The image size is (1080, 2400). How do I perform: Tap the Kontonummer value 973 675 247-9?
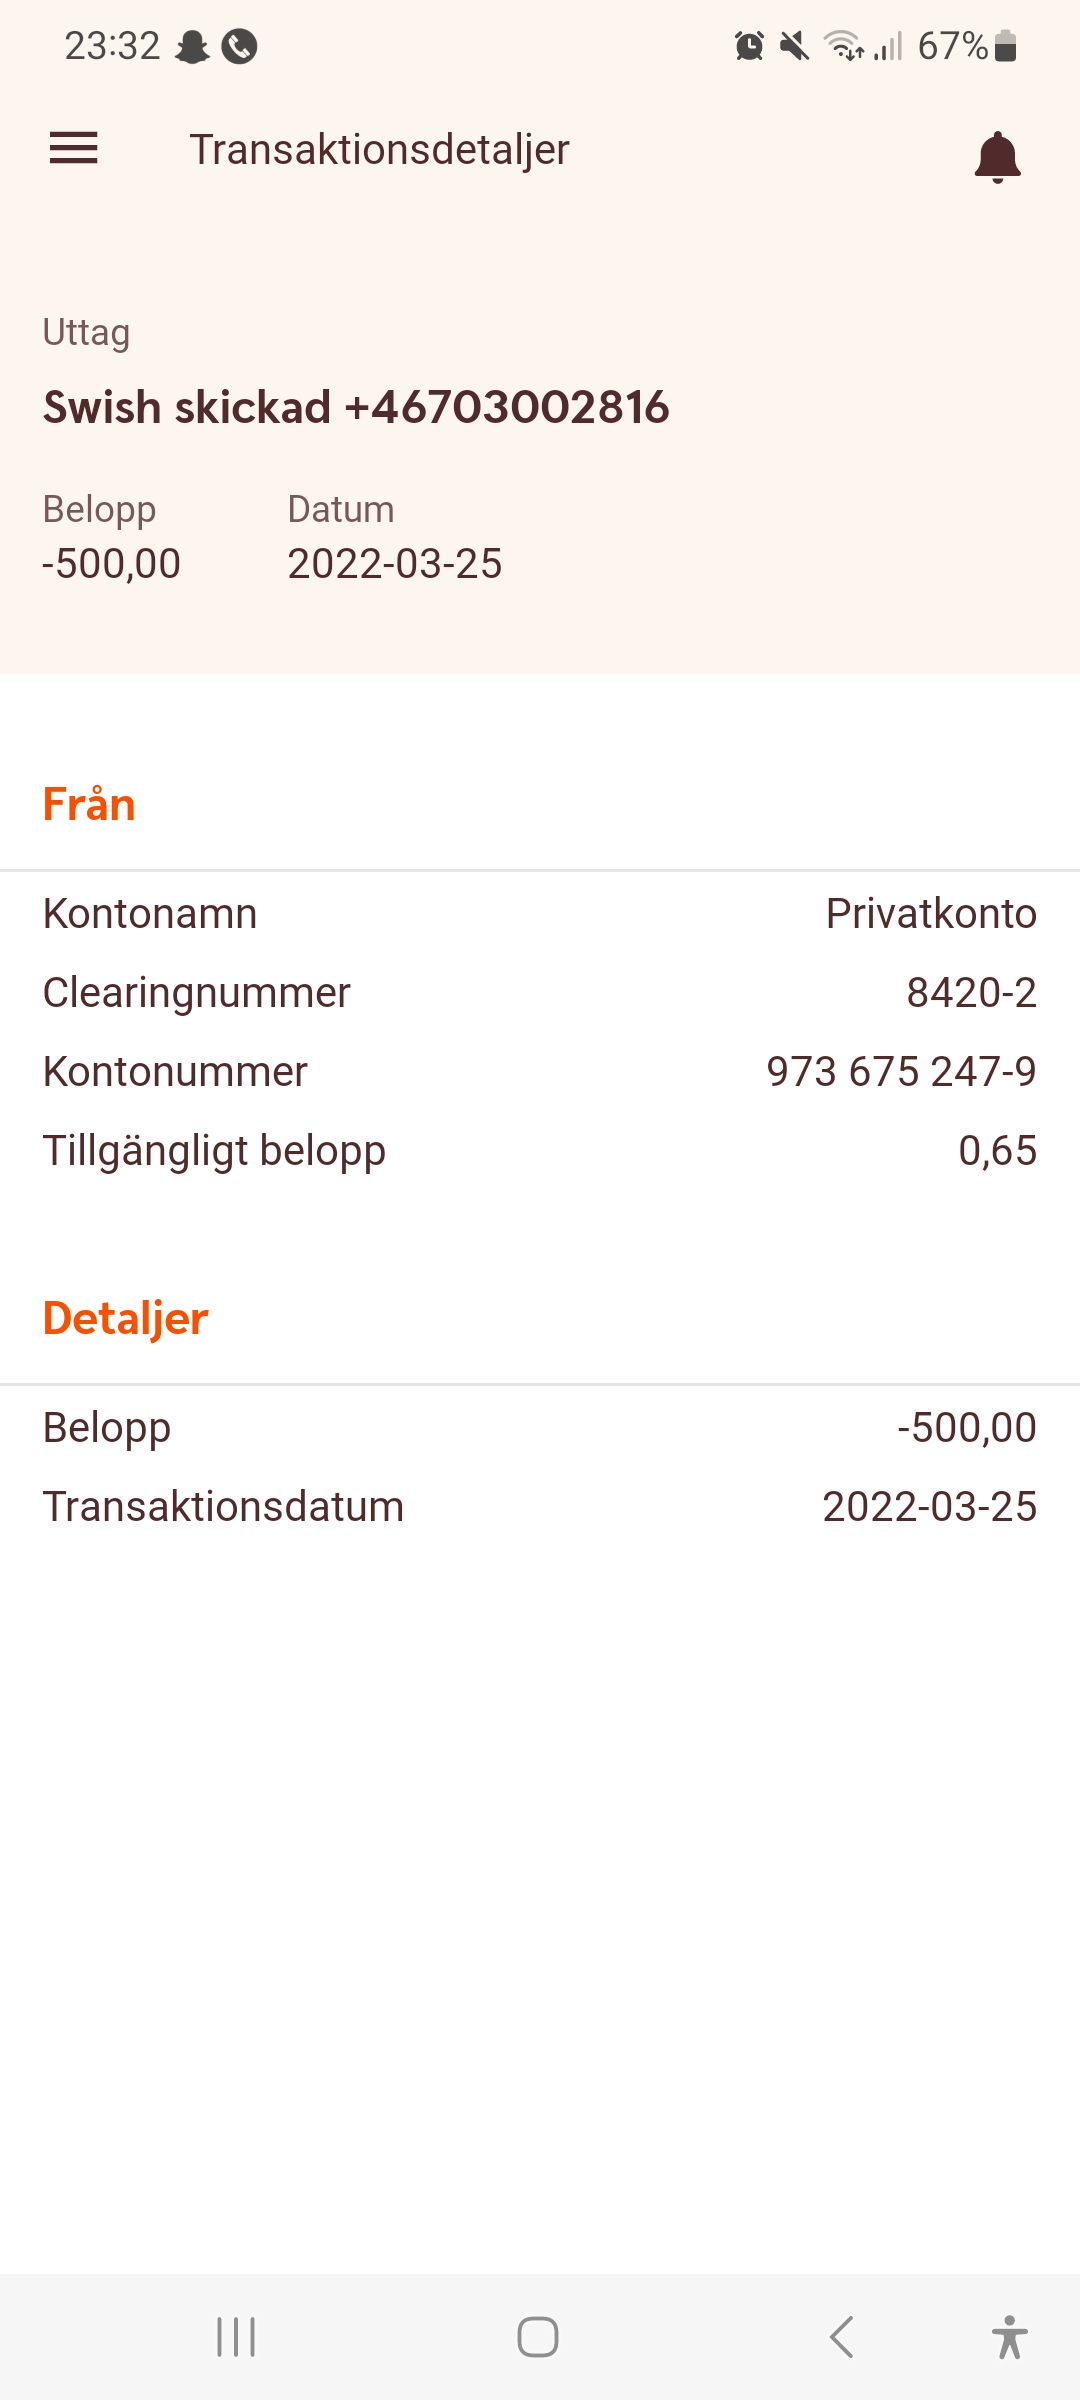[x=901, y=1072]
